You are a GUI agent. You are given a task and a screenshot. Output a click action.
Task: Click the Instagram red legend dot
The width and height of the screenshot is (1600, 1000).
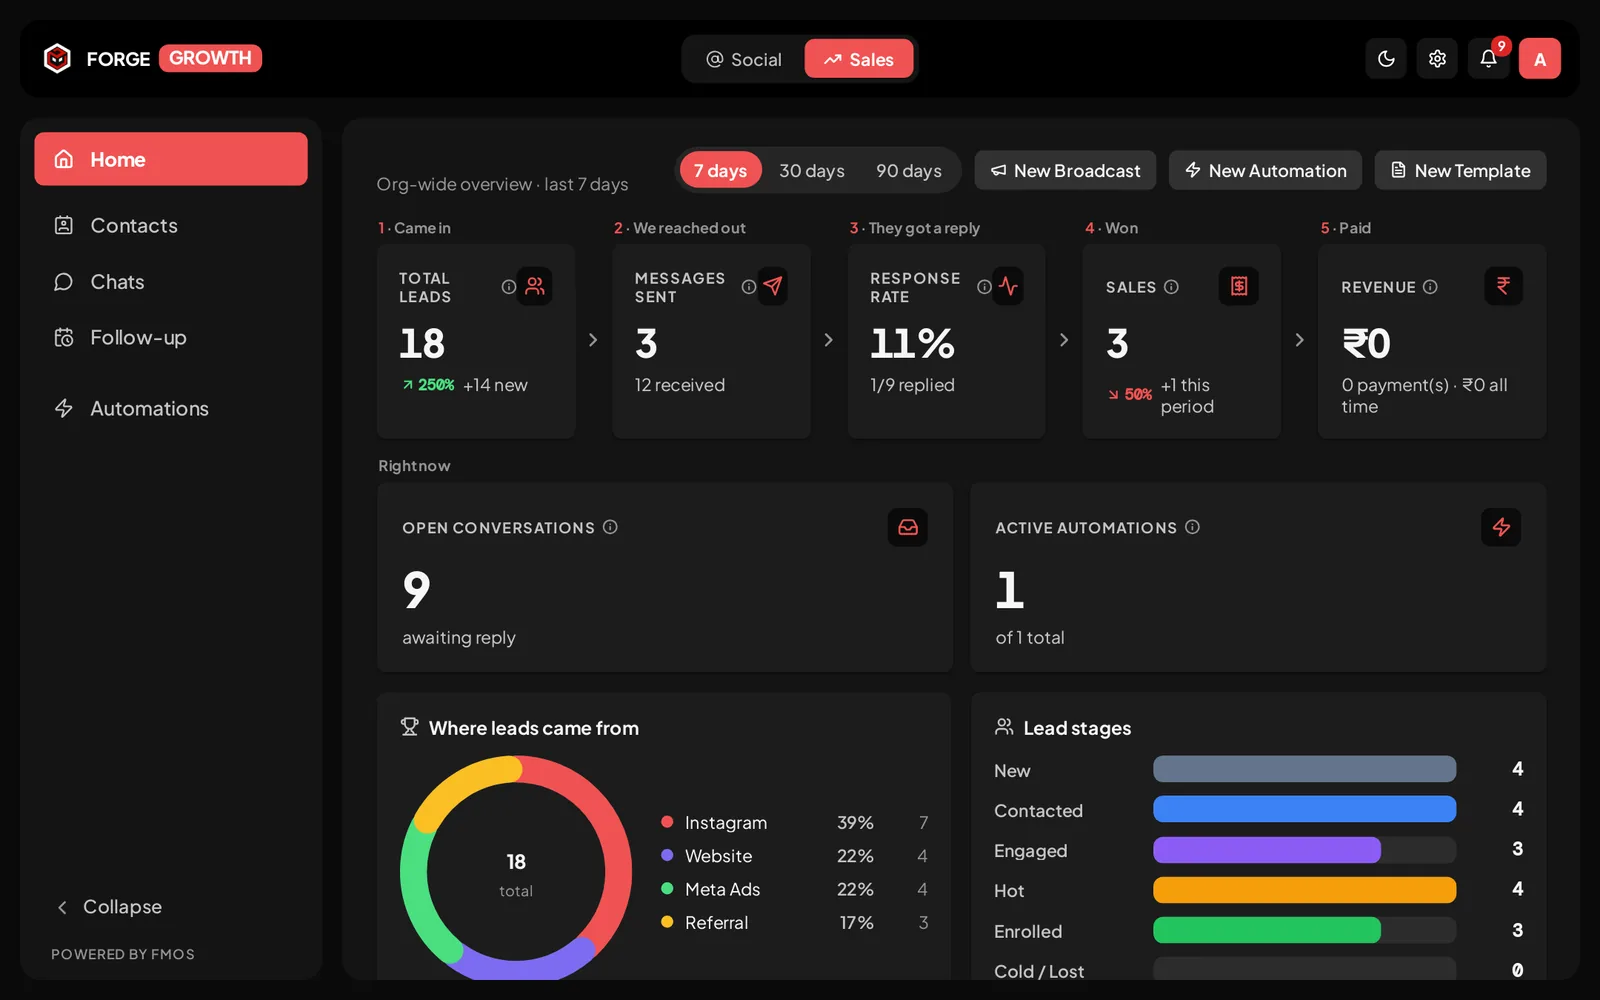pyautogui.click(x=667, y=822)
